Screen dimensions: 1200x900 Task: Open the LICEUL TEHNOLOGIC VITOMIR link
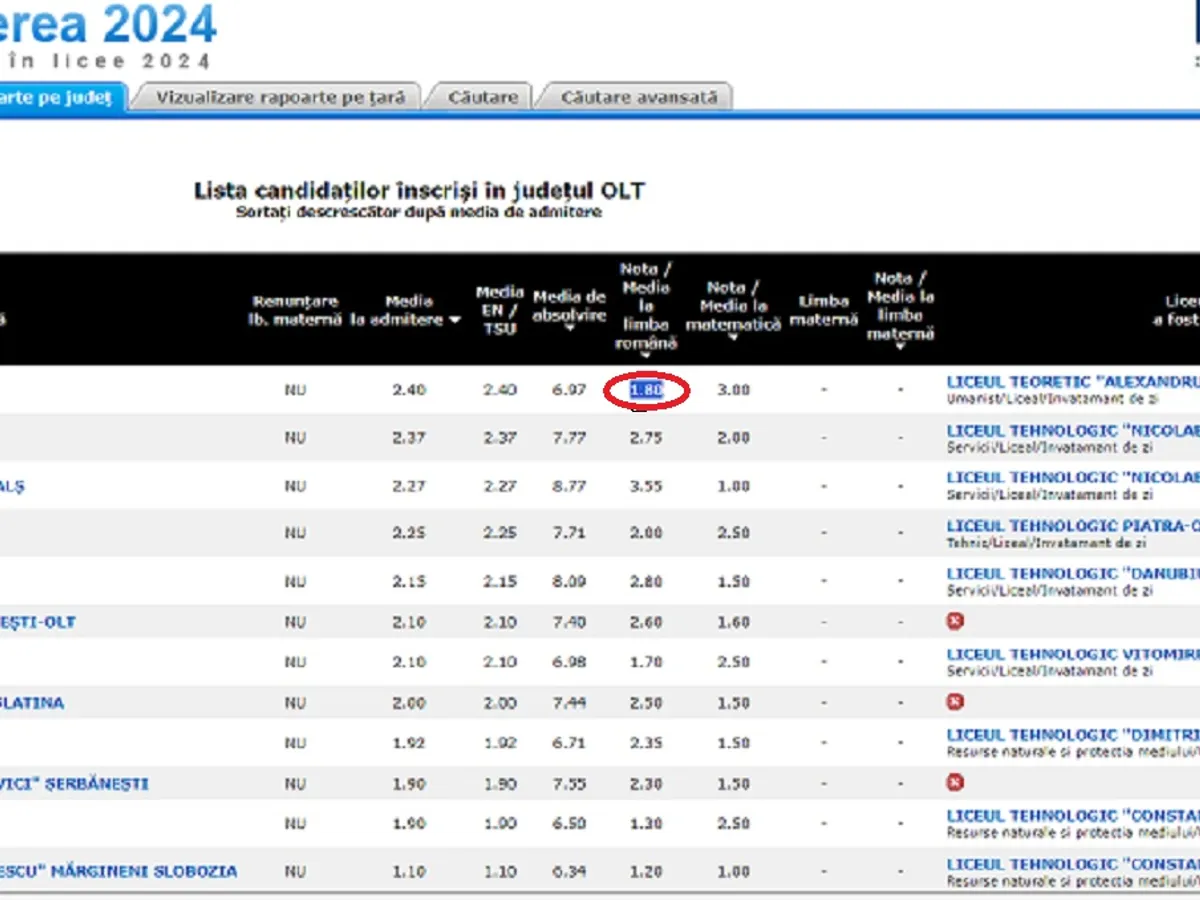[x=1072, y=654]
